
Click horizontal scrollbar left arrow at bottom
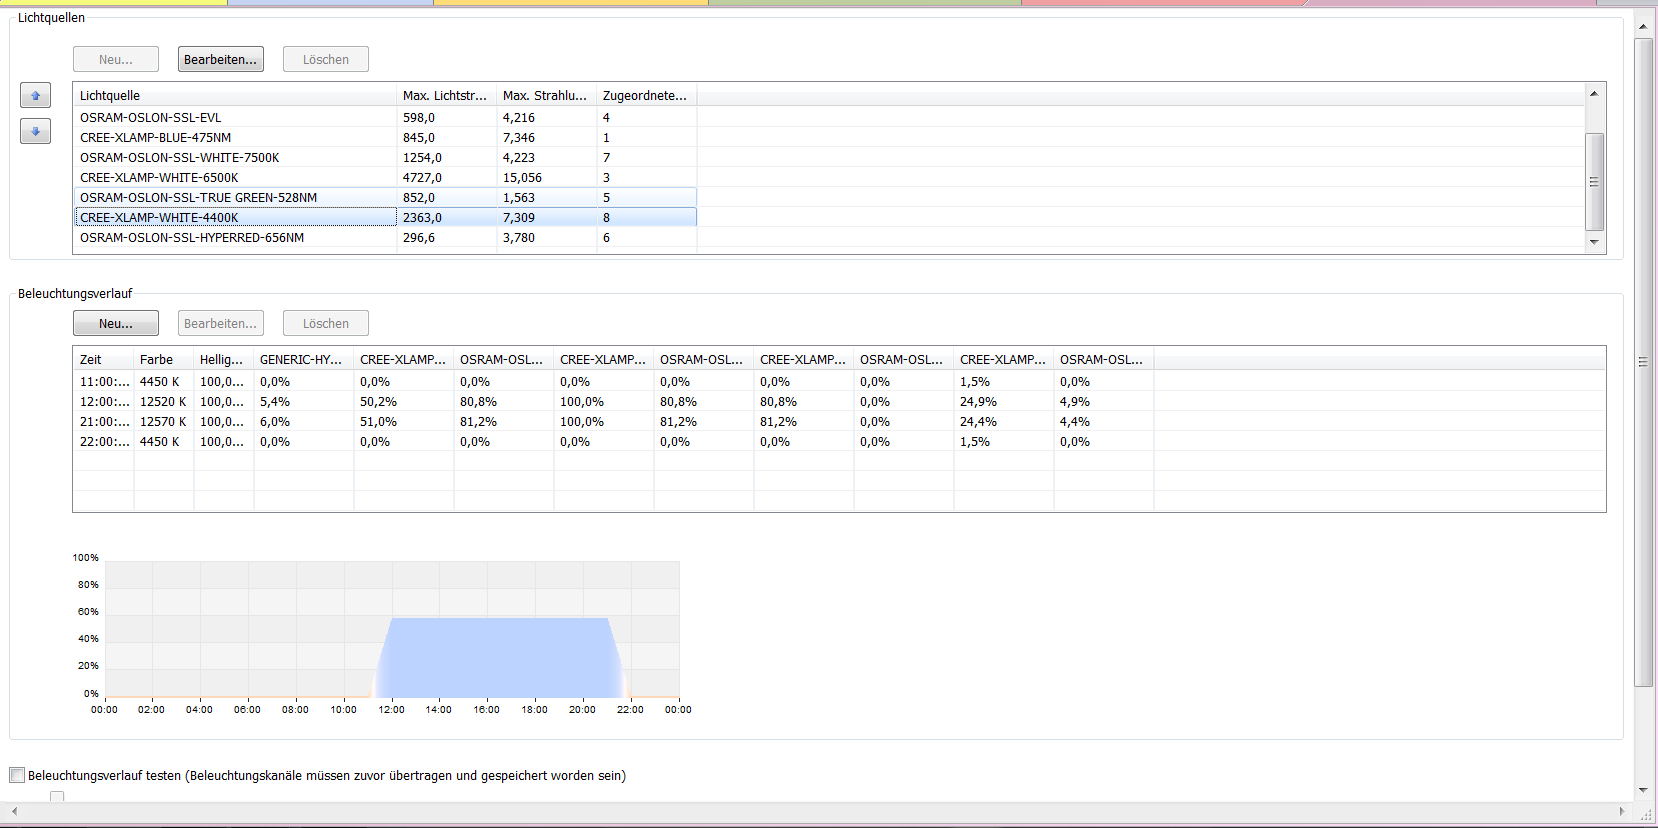point(14,811)
